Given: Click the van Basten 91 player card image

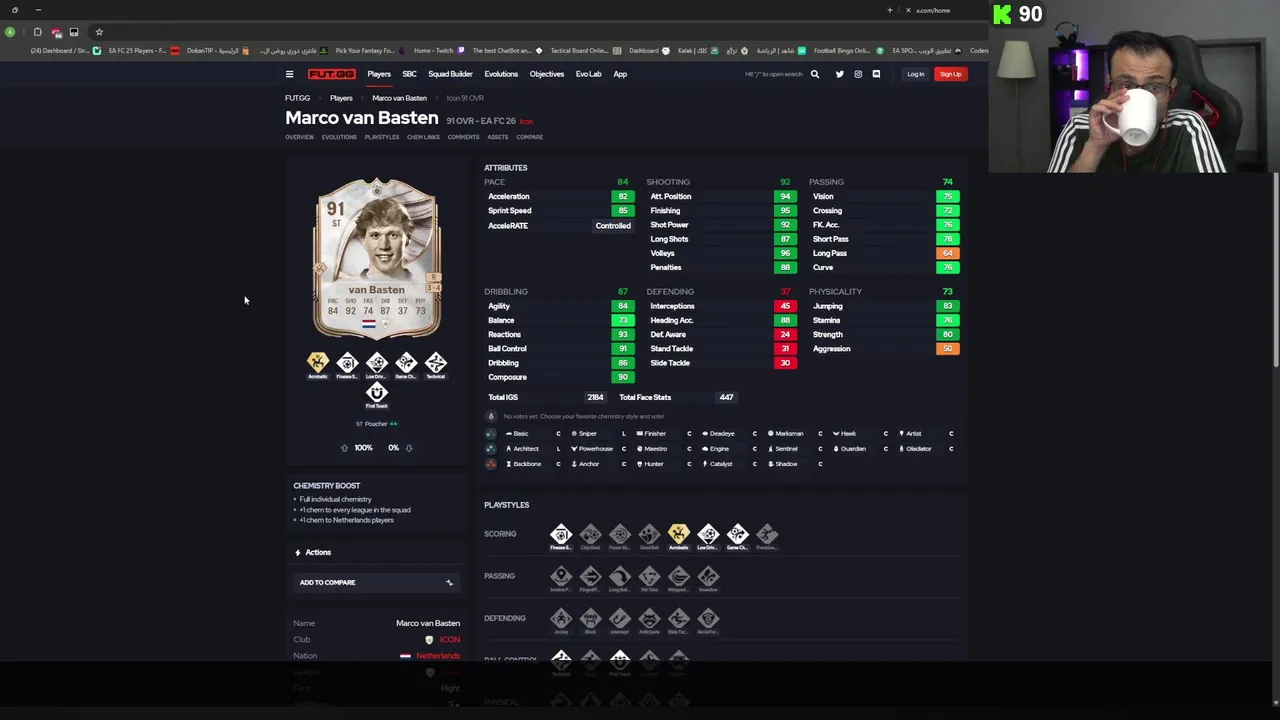Looking at the screenshot, I should [x=377, y=260].
